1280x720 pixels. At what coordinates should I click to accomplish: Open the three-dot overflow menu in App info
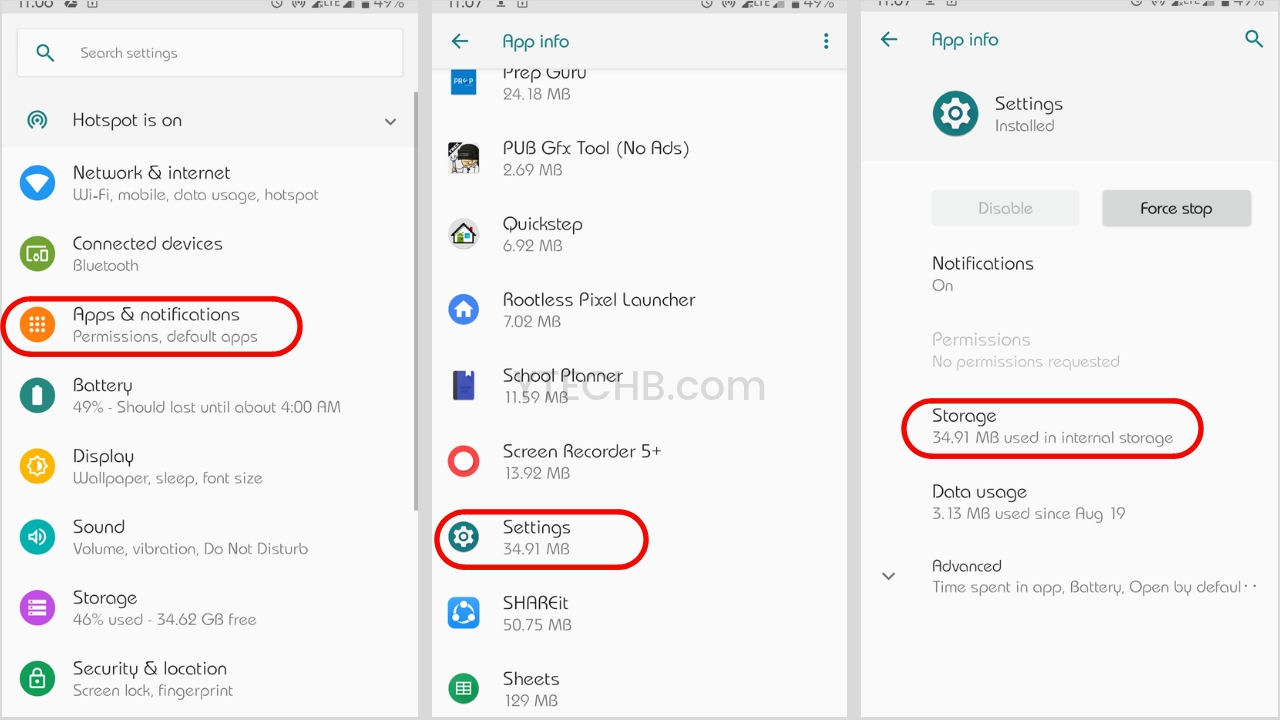pyautogui.click(x=826, y=41)
